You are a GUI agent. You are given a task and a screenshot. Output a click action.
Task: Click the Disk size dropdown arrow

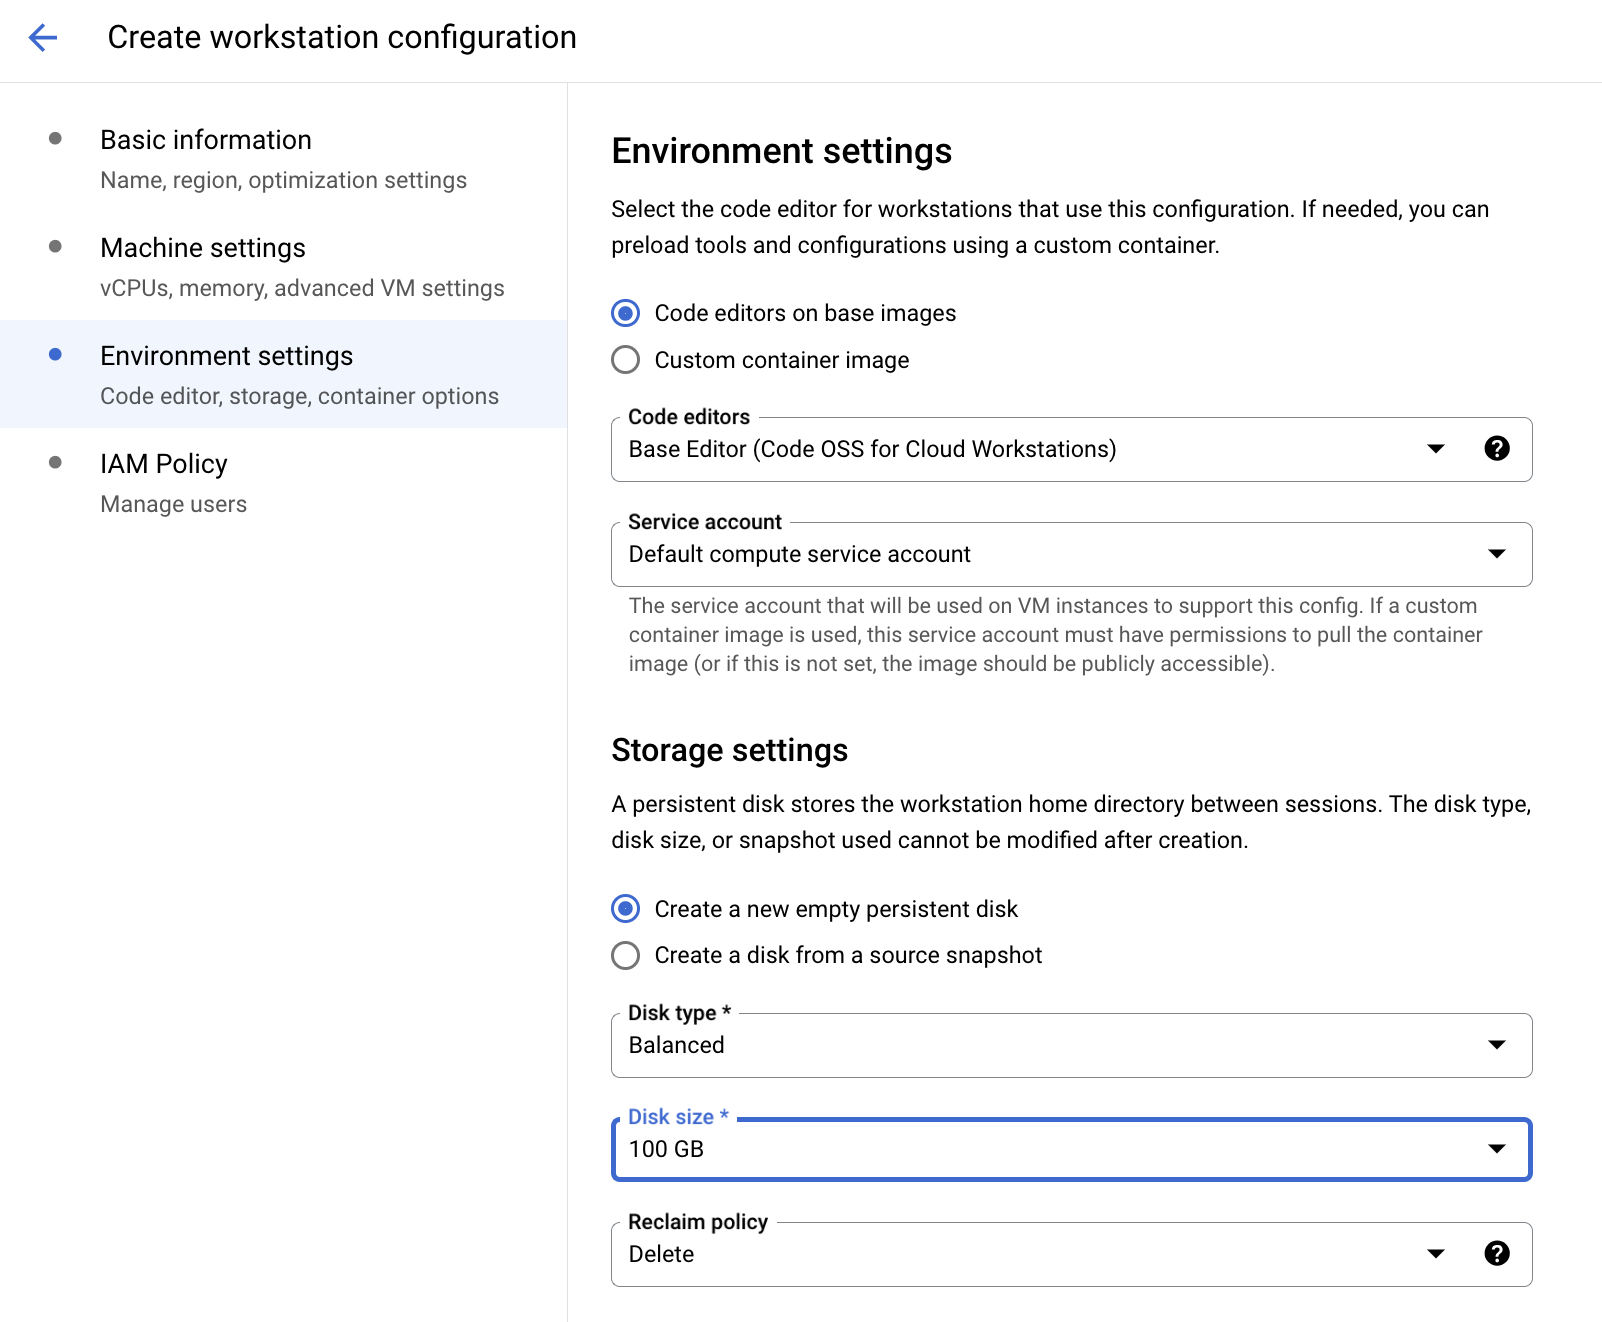coord(1496,1149)
